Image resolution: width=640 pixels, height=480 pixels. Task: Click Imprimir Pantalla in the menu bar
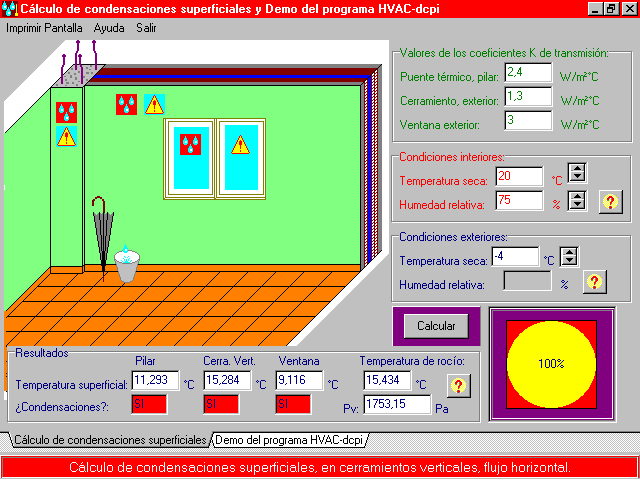point(44,28)
